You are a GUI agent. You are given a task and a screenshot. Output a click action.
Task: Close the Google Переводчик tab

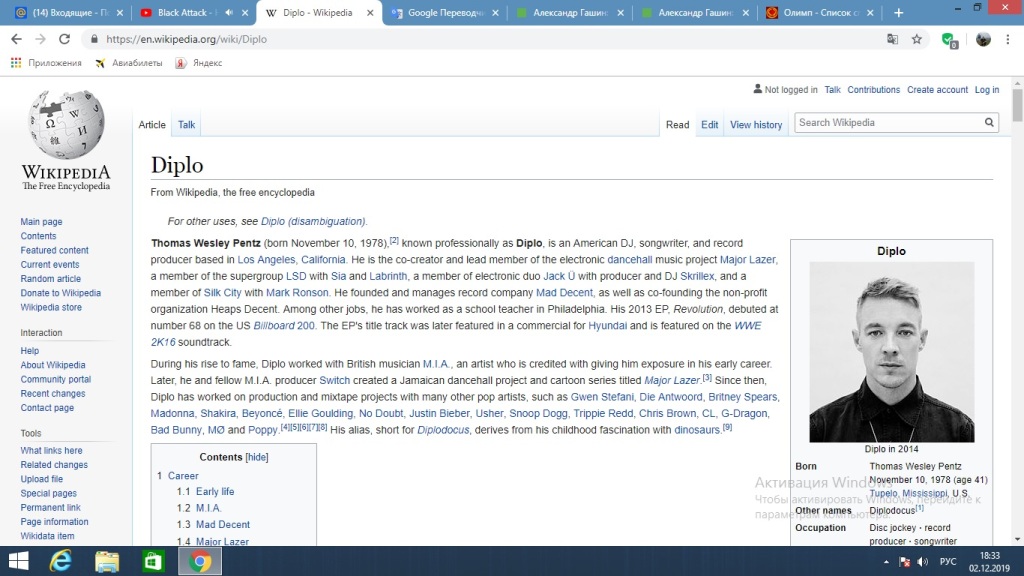pos(495,12)
